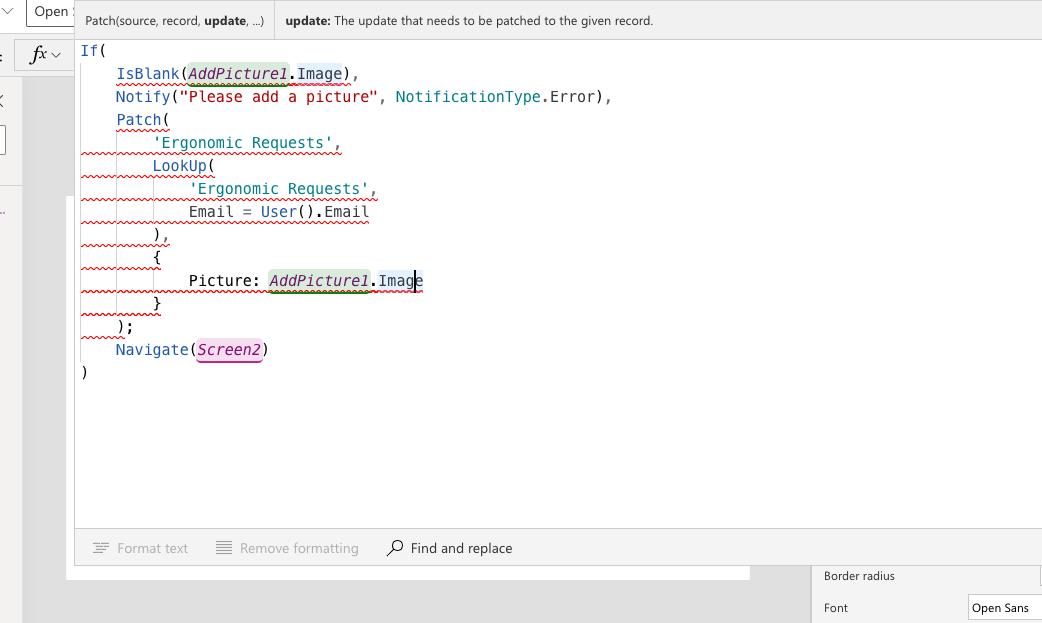Click the Format text button label
Screen dimensions: 1042x623
tap(152, 547)
